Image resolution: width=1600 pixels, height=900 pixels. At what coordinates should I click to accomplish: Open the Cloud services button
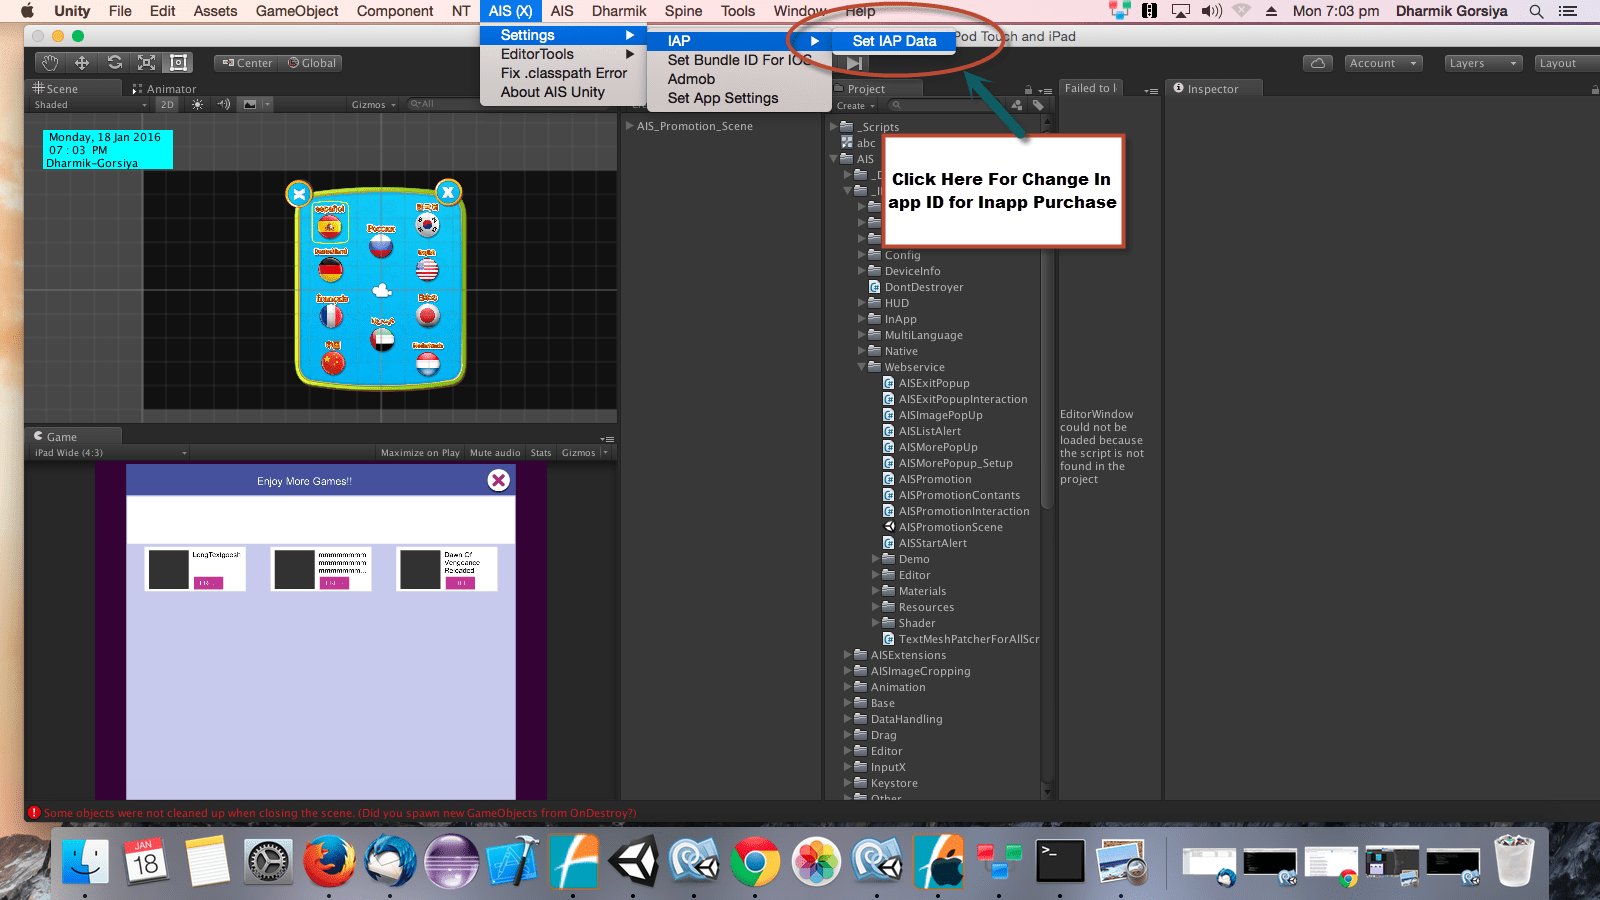[x=1318, y=63]
